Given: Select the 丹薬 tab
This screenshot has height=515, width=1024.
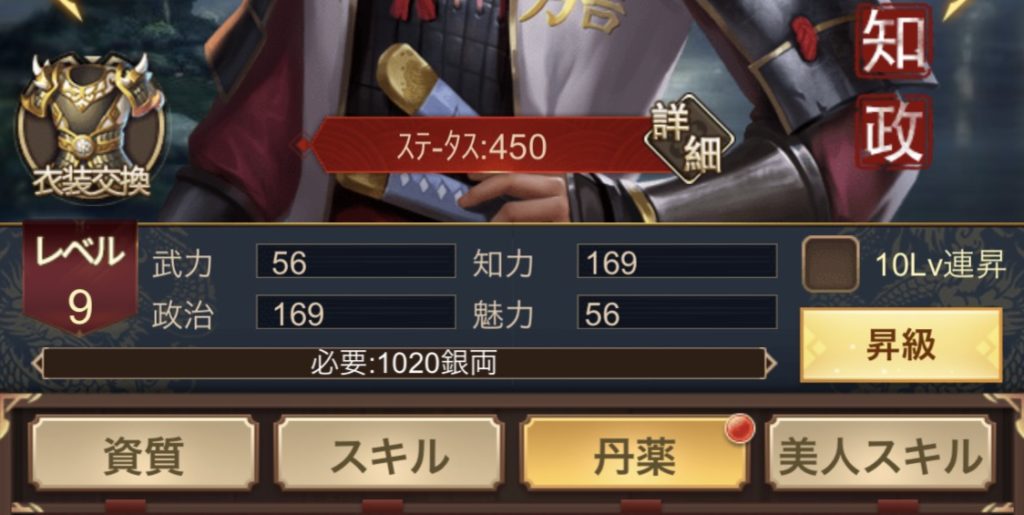Looking at the screenshot, I should (x=634, y=453).
